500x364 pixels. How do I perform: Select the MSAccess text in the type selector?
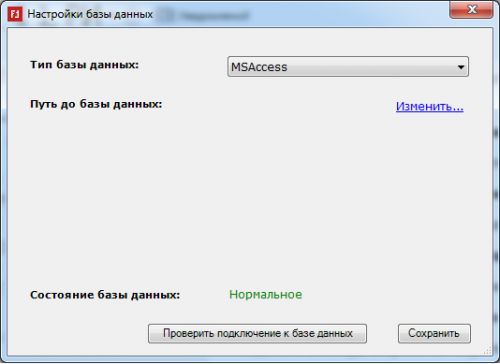[x=259, y=67]
